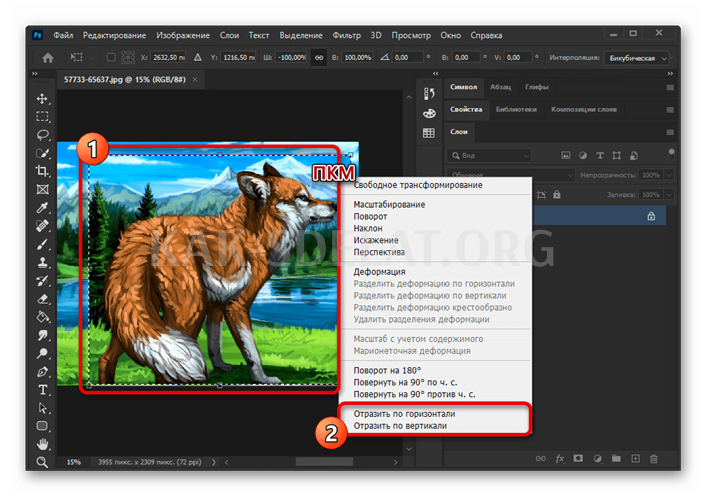The height and width of the screenshot is (496, 706).
Task: Click the X position input field
Action: [x=168, y=58]
